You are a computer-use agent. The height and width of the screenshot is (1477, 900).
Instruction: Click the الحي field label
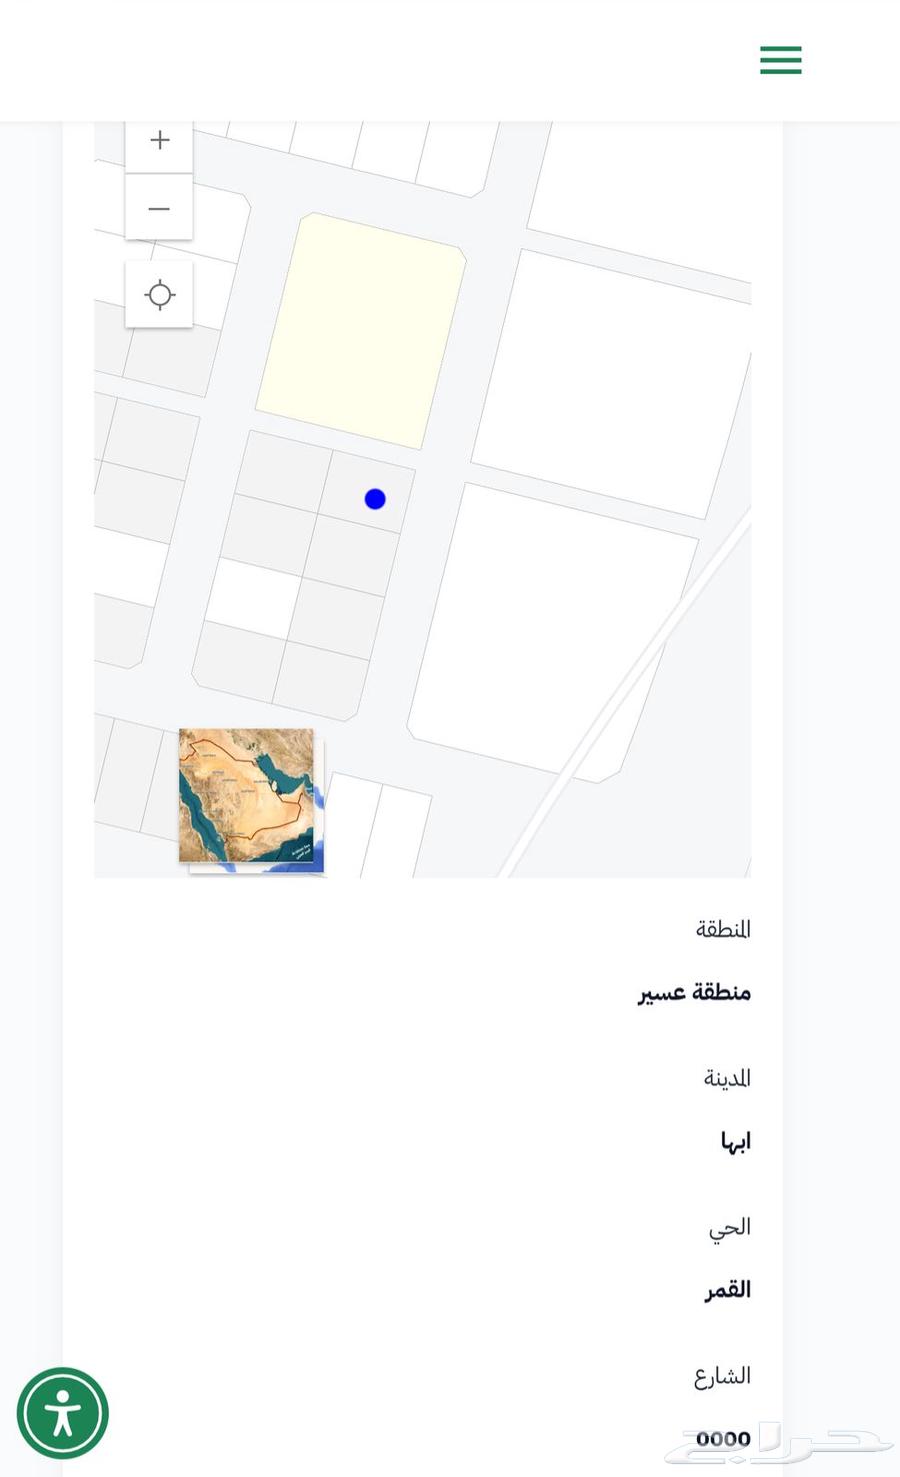click(729, 1227)
